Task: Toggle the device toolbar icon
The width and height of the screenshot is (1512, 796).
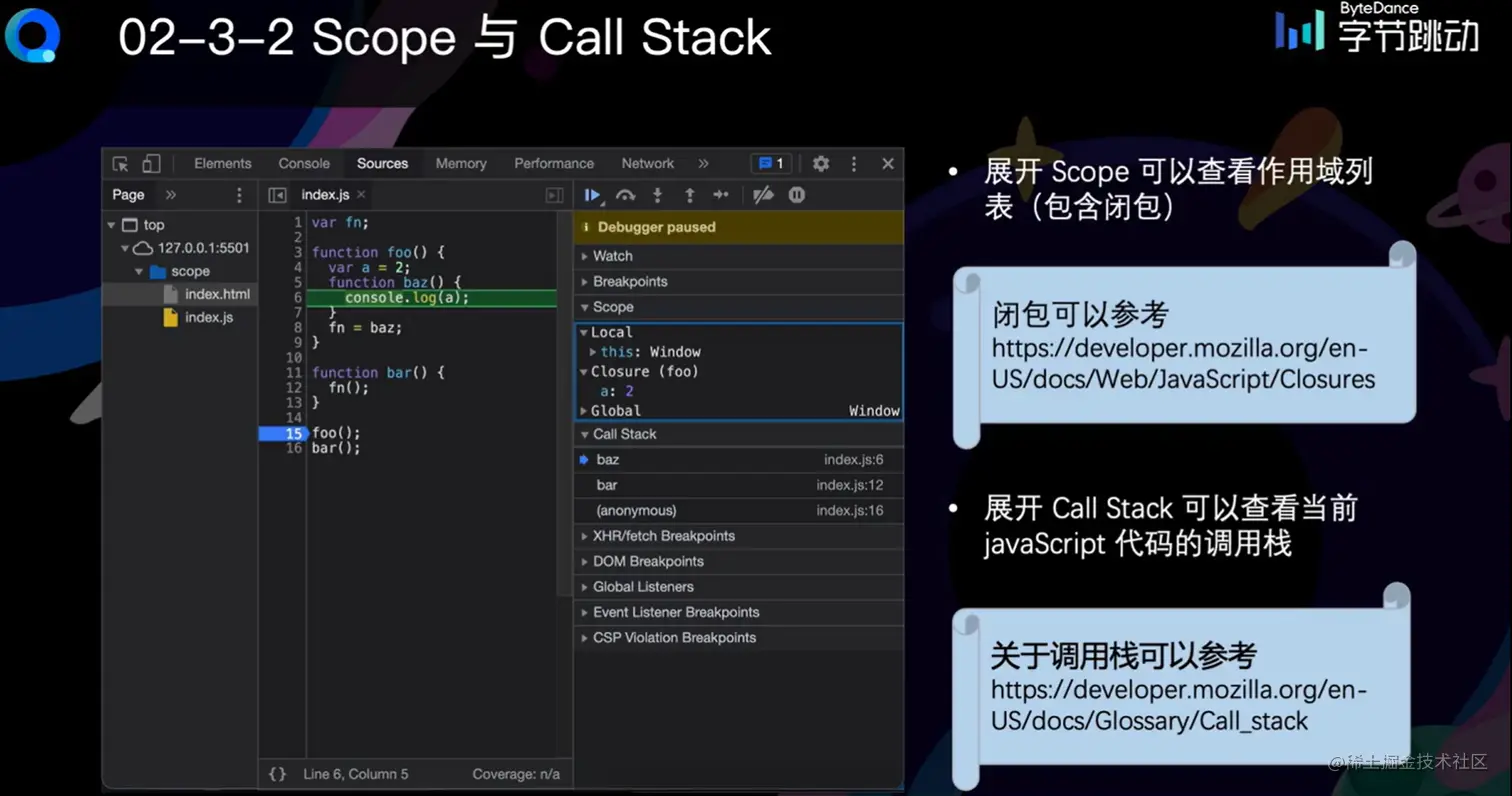Action: 151,164
